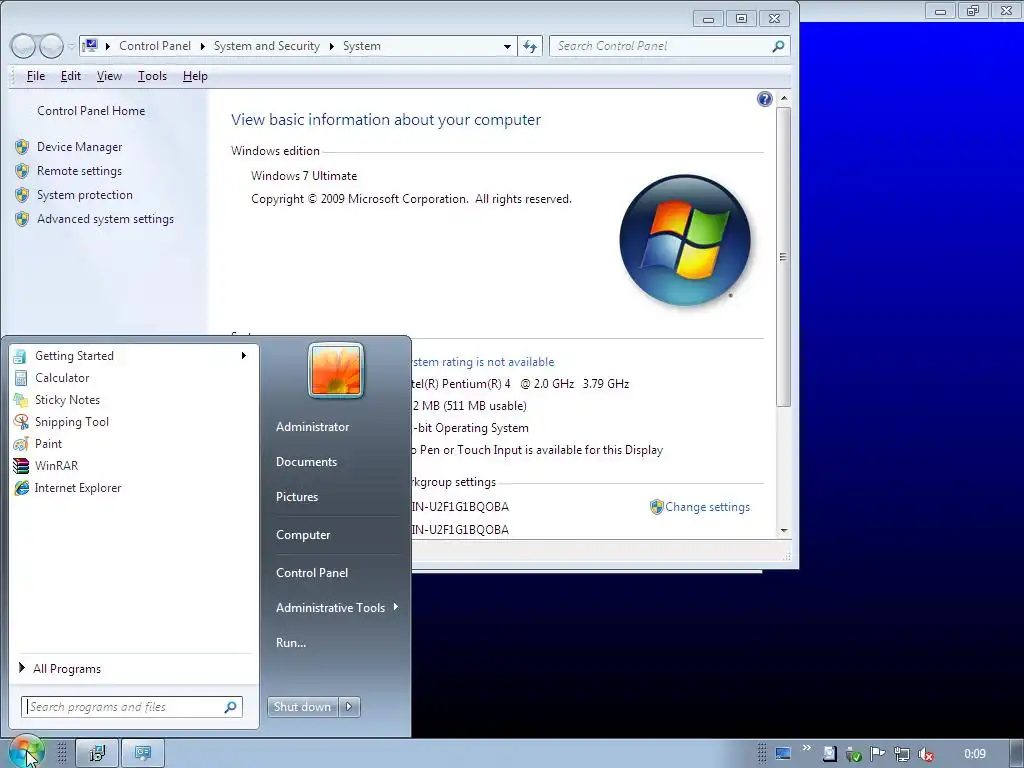Click the muted volume speaker tray icon
This screenshot has height=768, width=1024.
pos(925,754)
